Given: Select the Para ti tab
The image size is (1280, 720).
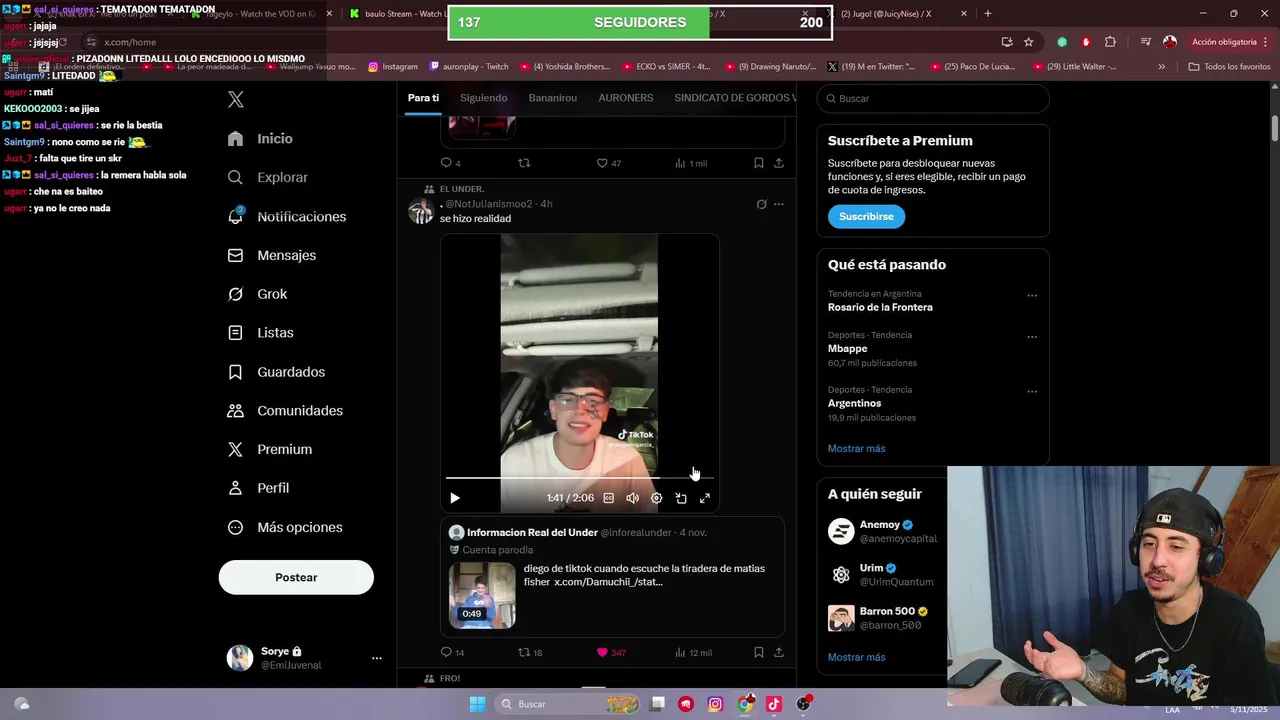Looking at the screenshot, I should click(x=423, y=98).
